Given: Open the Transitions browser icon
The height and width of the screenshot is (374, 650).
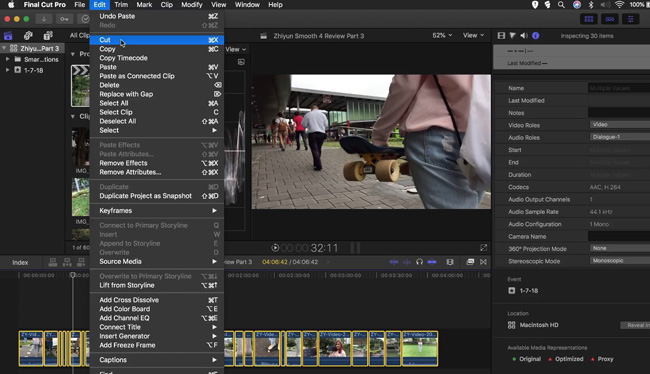Looking at the screenshot, I should pos(483,262).
